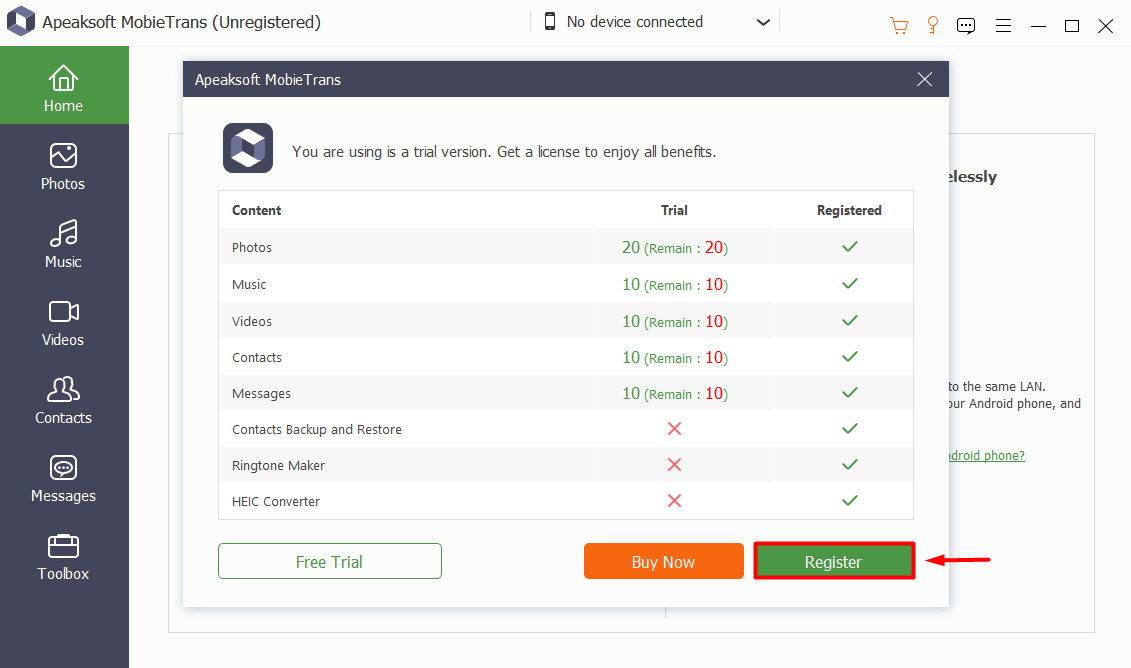This screenshot has width=1131, height=668.
Task: Switch to the Messages section
Action: (x=63, y=478)
